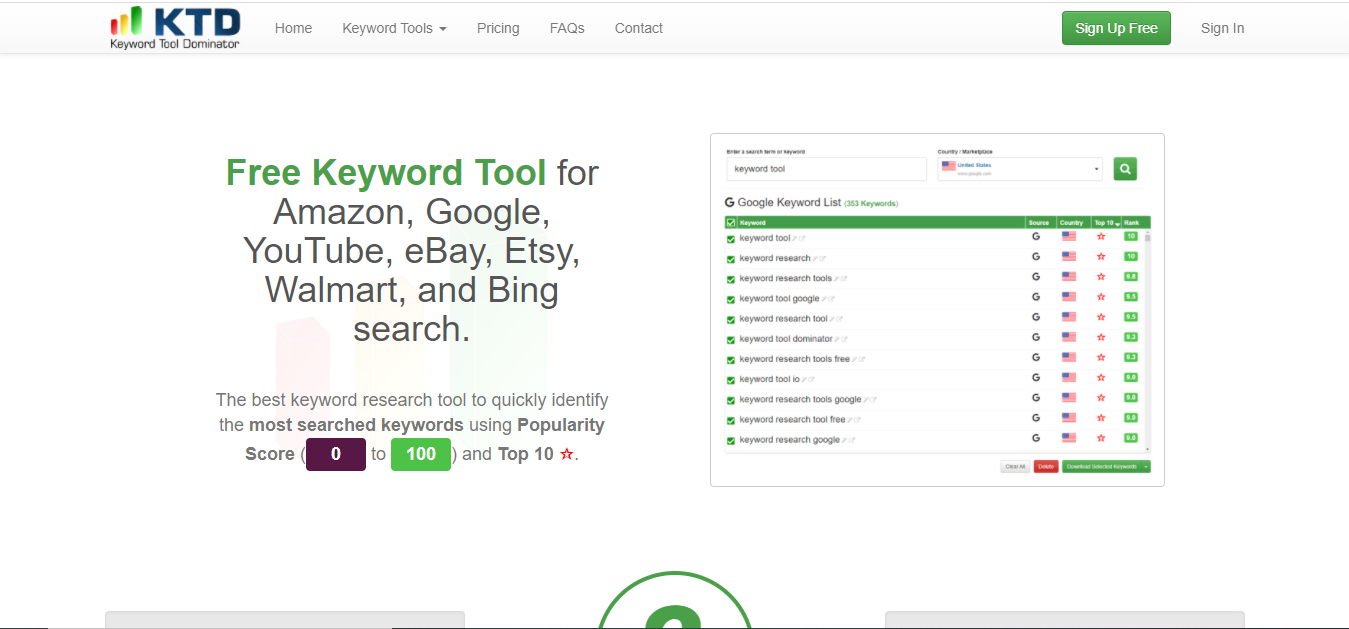Screen dimensions: 1349x629
Task: Expand the Country / Marketplace United States dropdown
Action: (1019, 169)
